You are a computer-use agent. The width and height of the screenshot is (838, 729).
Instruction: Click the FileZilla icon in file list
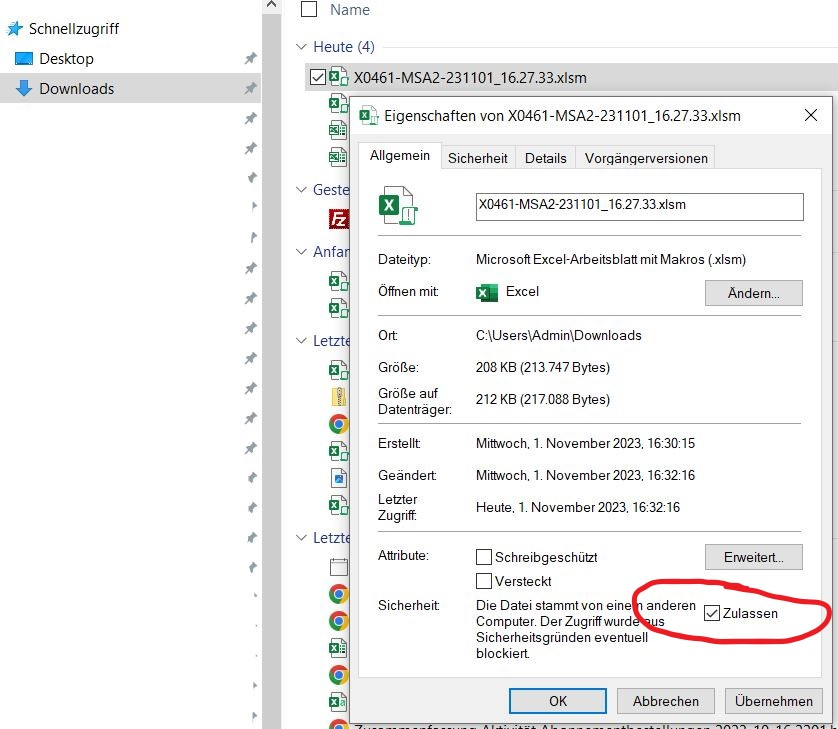click(339, 219)
